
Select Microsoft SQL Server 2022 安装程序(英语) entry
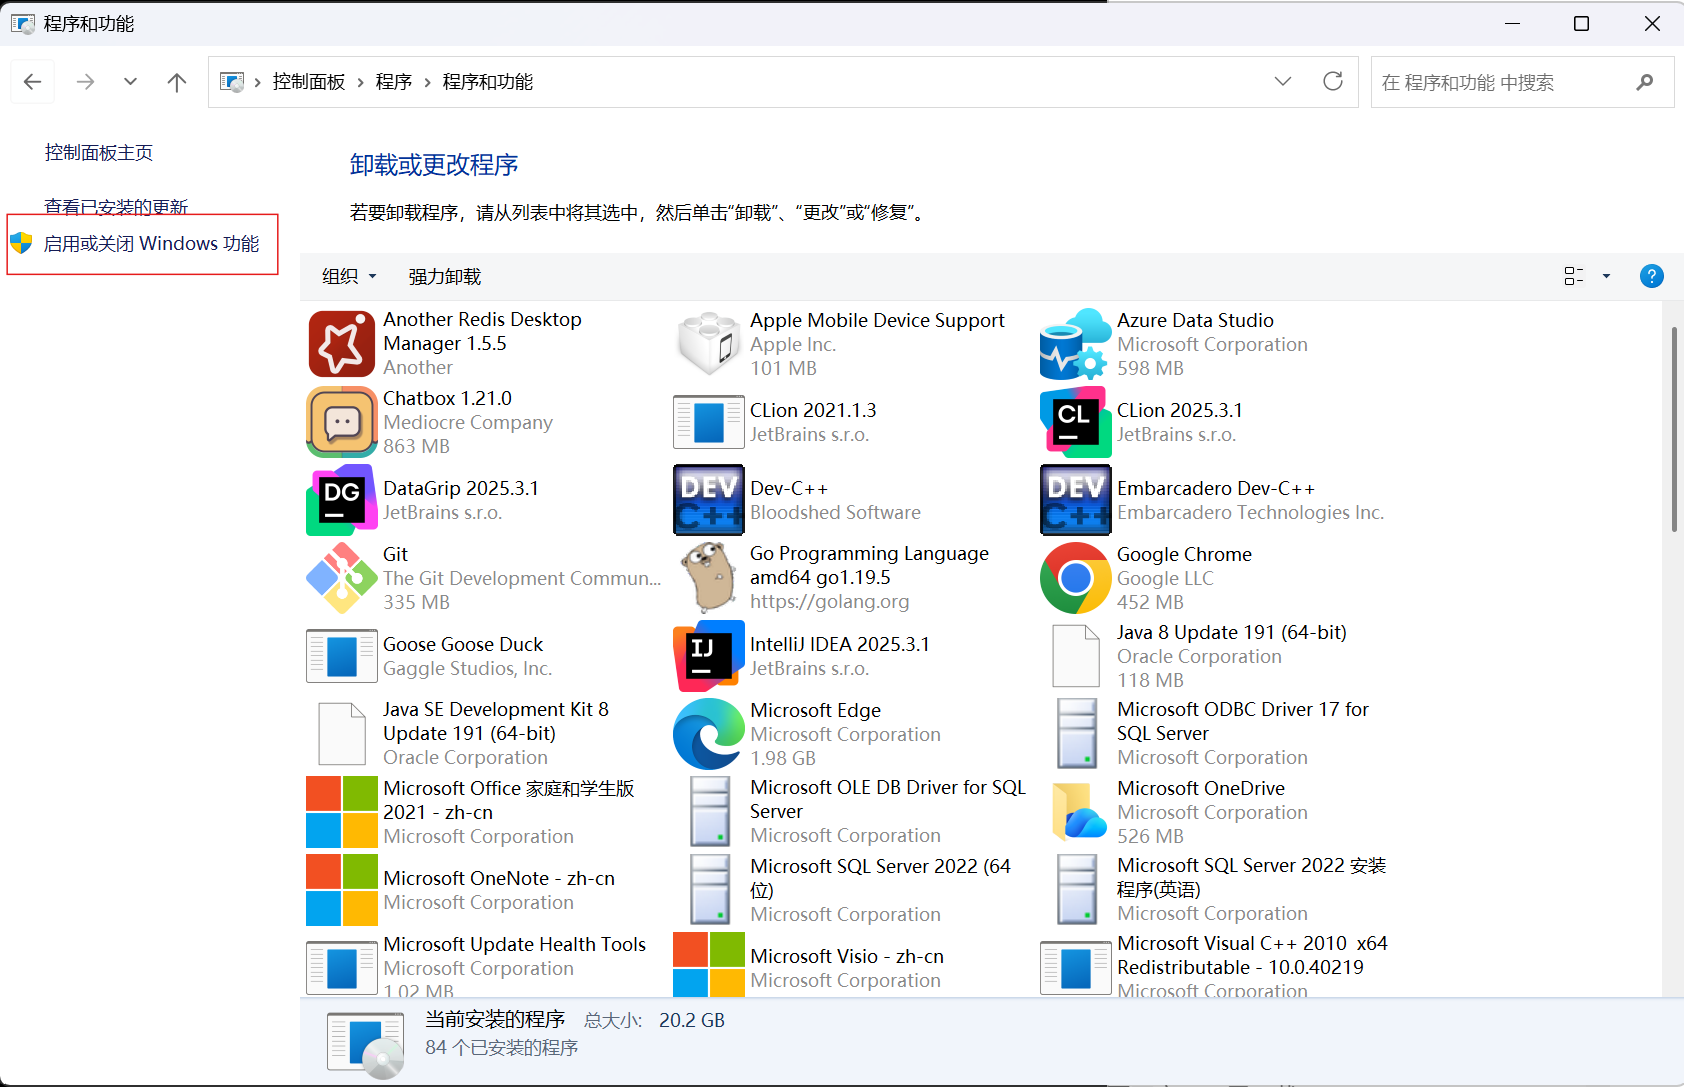click(x=1220, y=890)
